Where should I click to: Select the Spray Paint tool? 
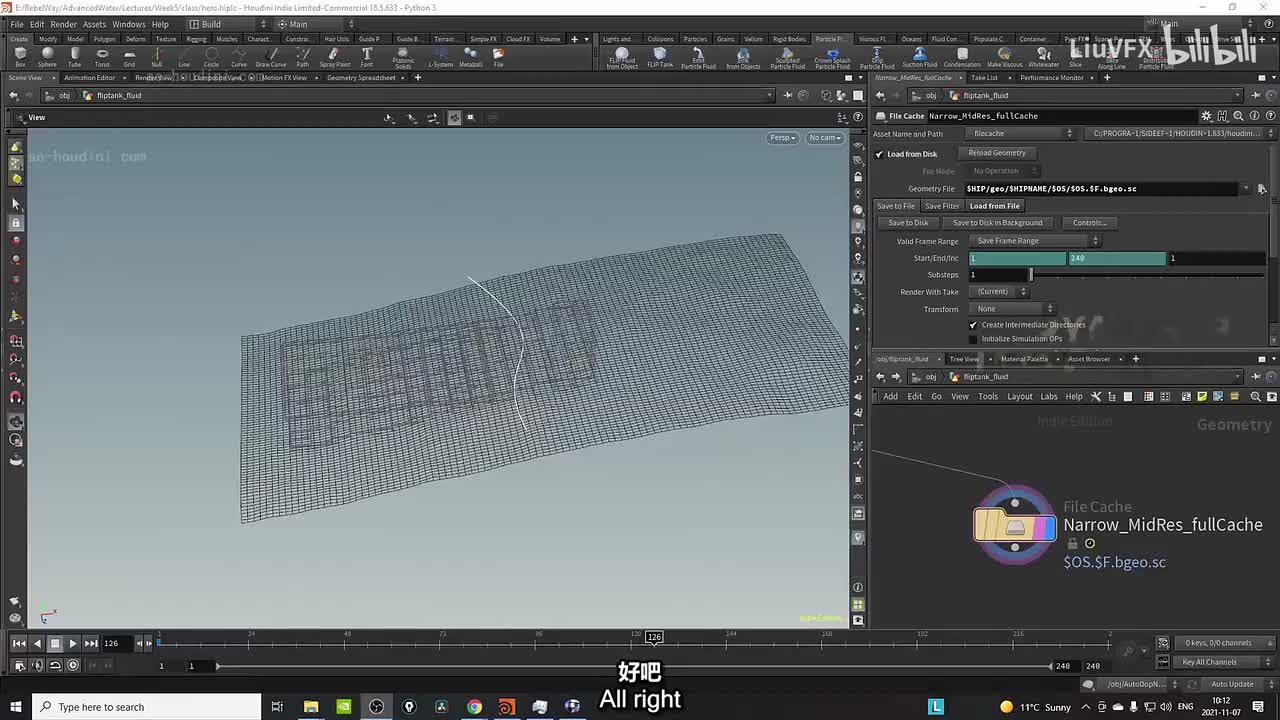tap(335, 57)
